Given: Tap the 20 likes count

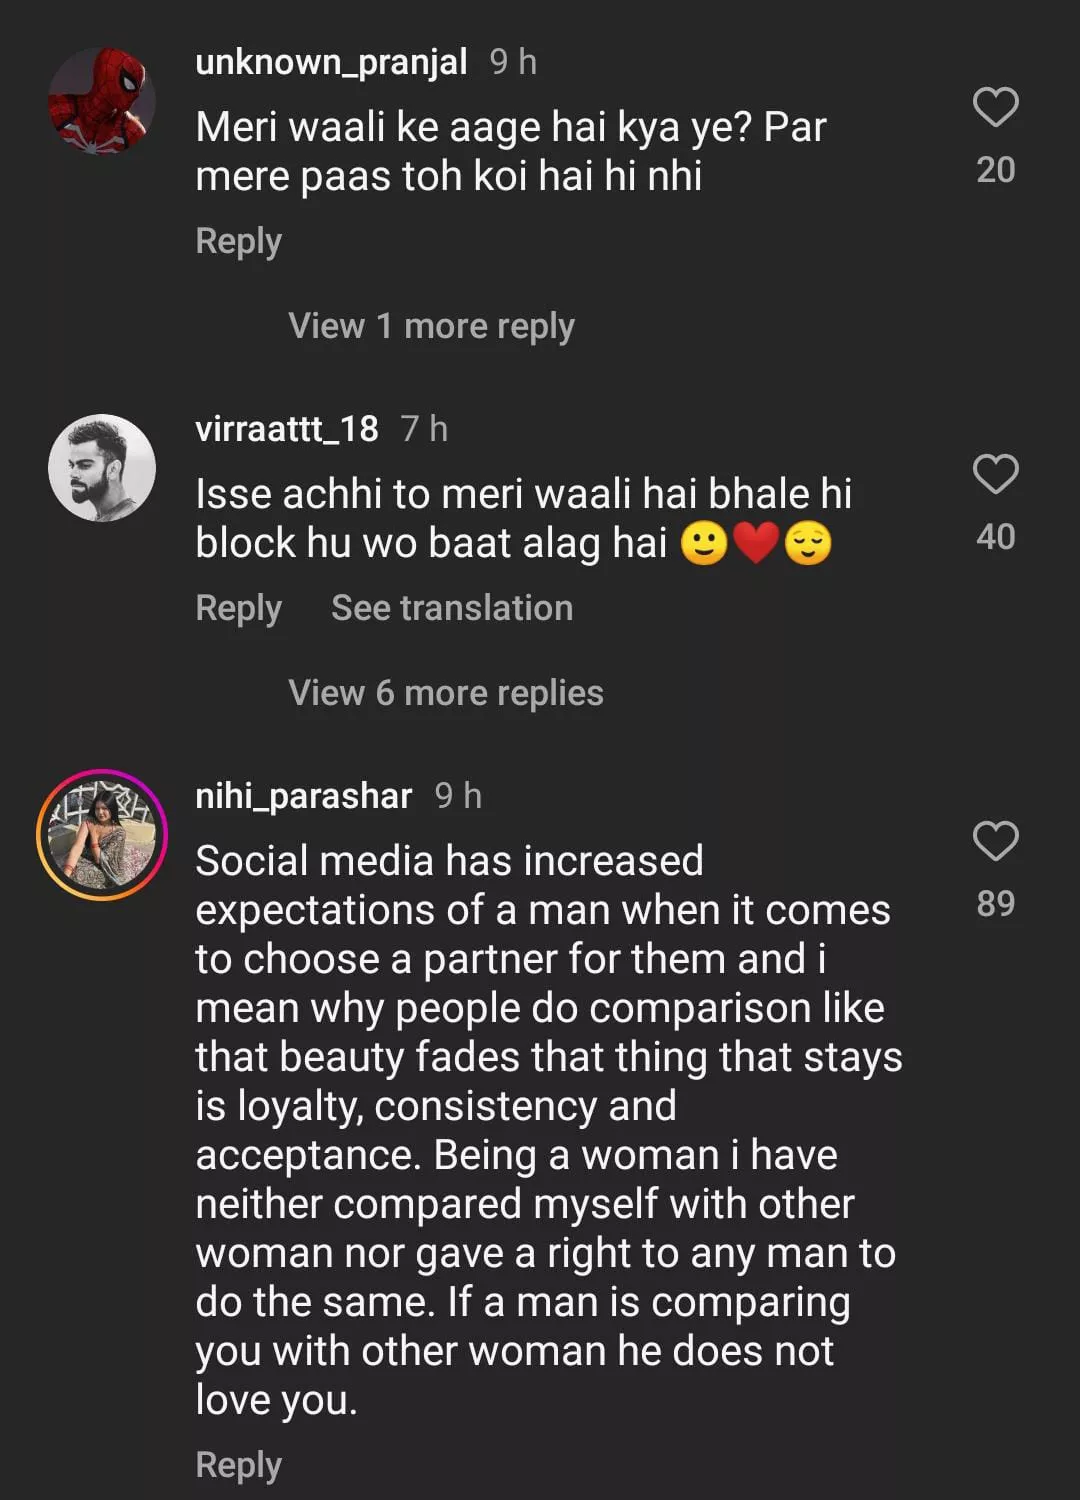Looking at the screenshot, I should point(995,170).
